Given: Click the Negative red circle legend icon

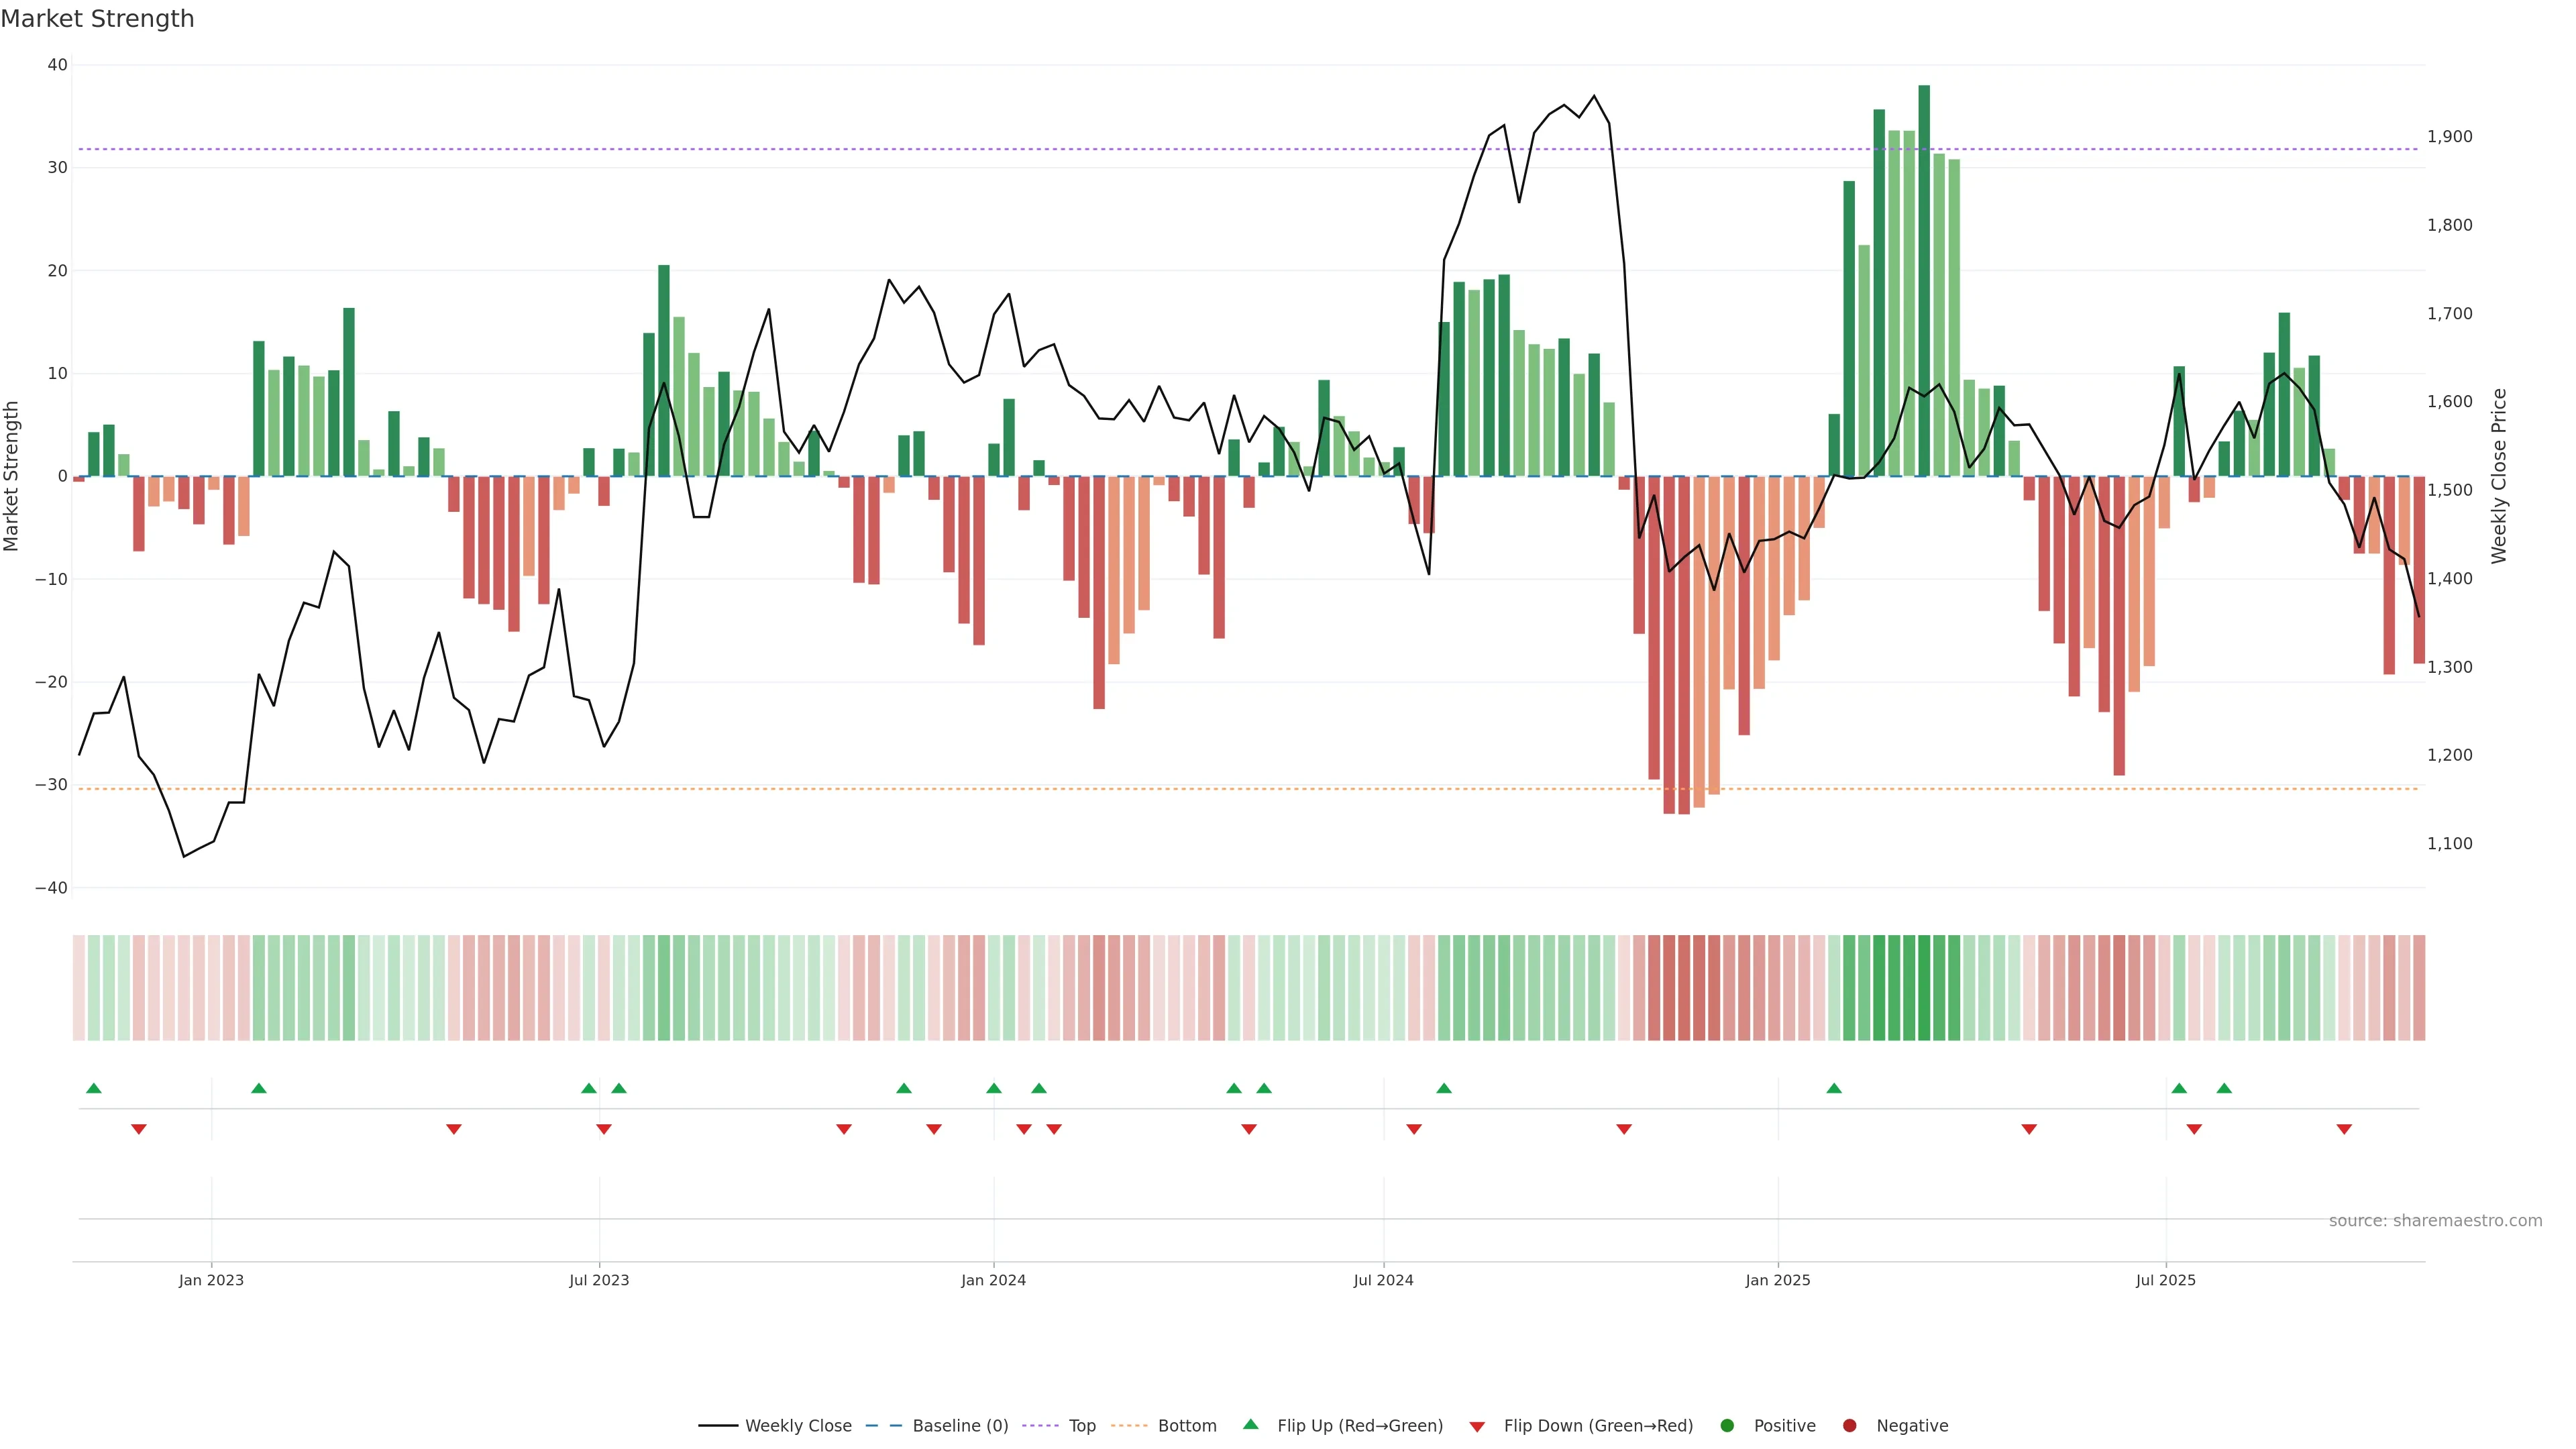Looking at the screenshot, I should [1849, 1426].
